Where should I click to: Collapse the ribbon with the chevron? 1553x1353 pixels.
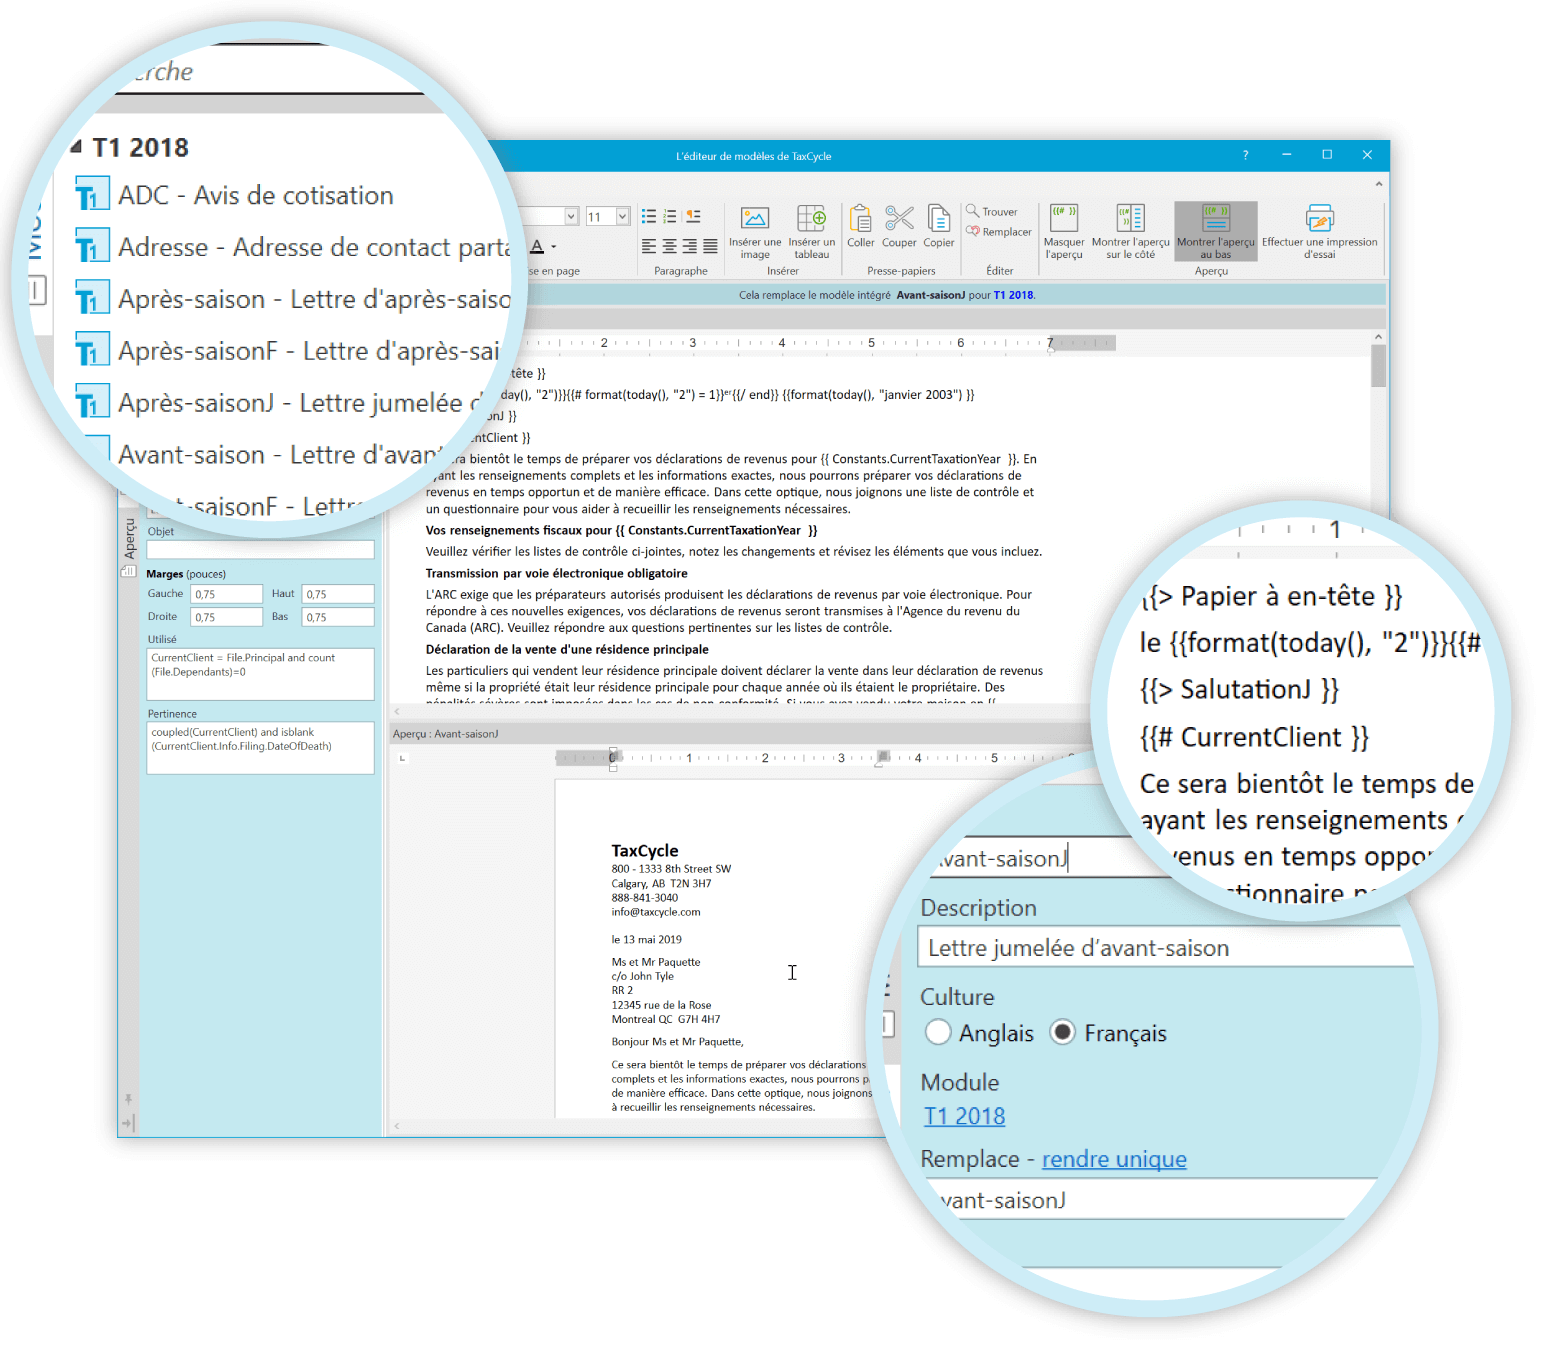pos(1378,184)
